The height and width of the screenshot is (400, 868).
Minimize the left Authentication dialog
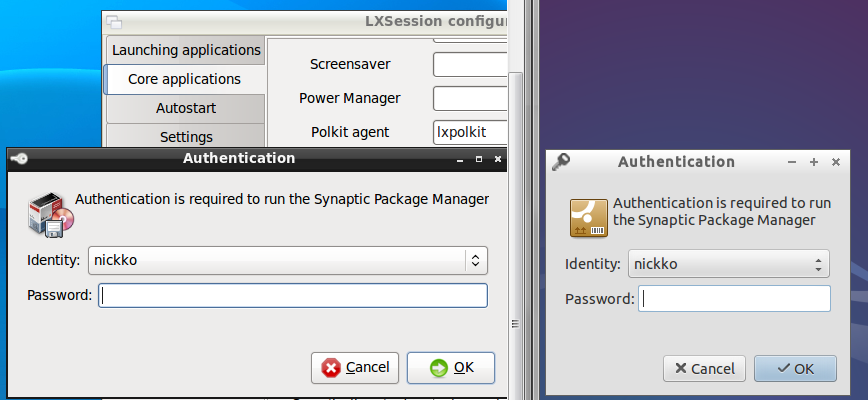[460, 159]
